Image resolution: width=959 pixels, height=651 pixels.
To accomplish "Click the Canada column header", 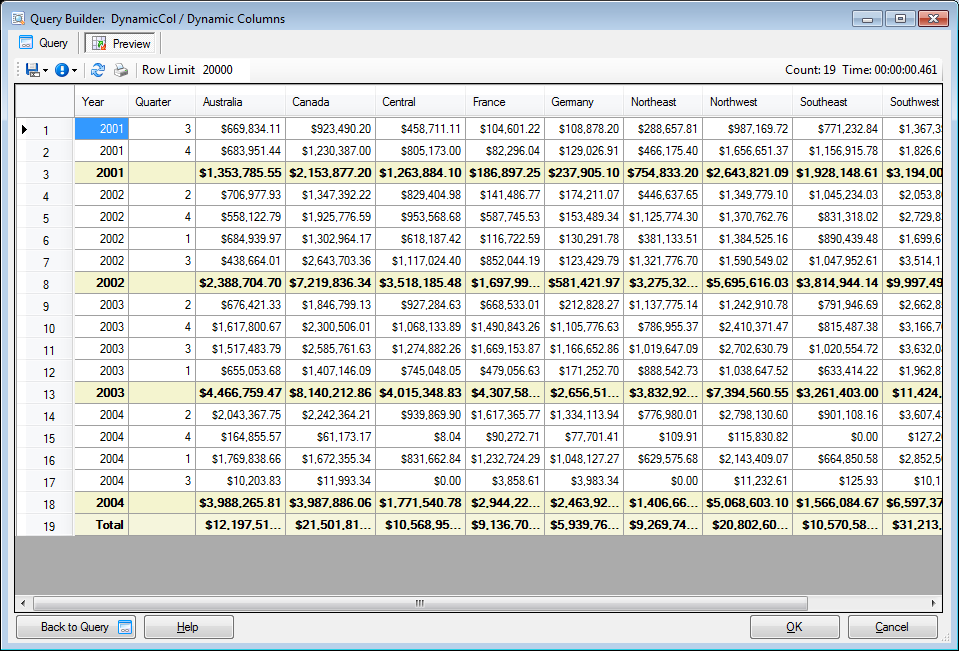I will coord(330,102).
